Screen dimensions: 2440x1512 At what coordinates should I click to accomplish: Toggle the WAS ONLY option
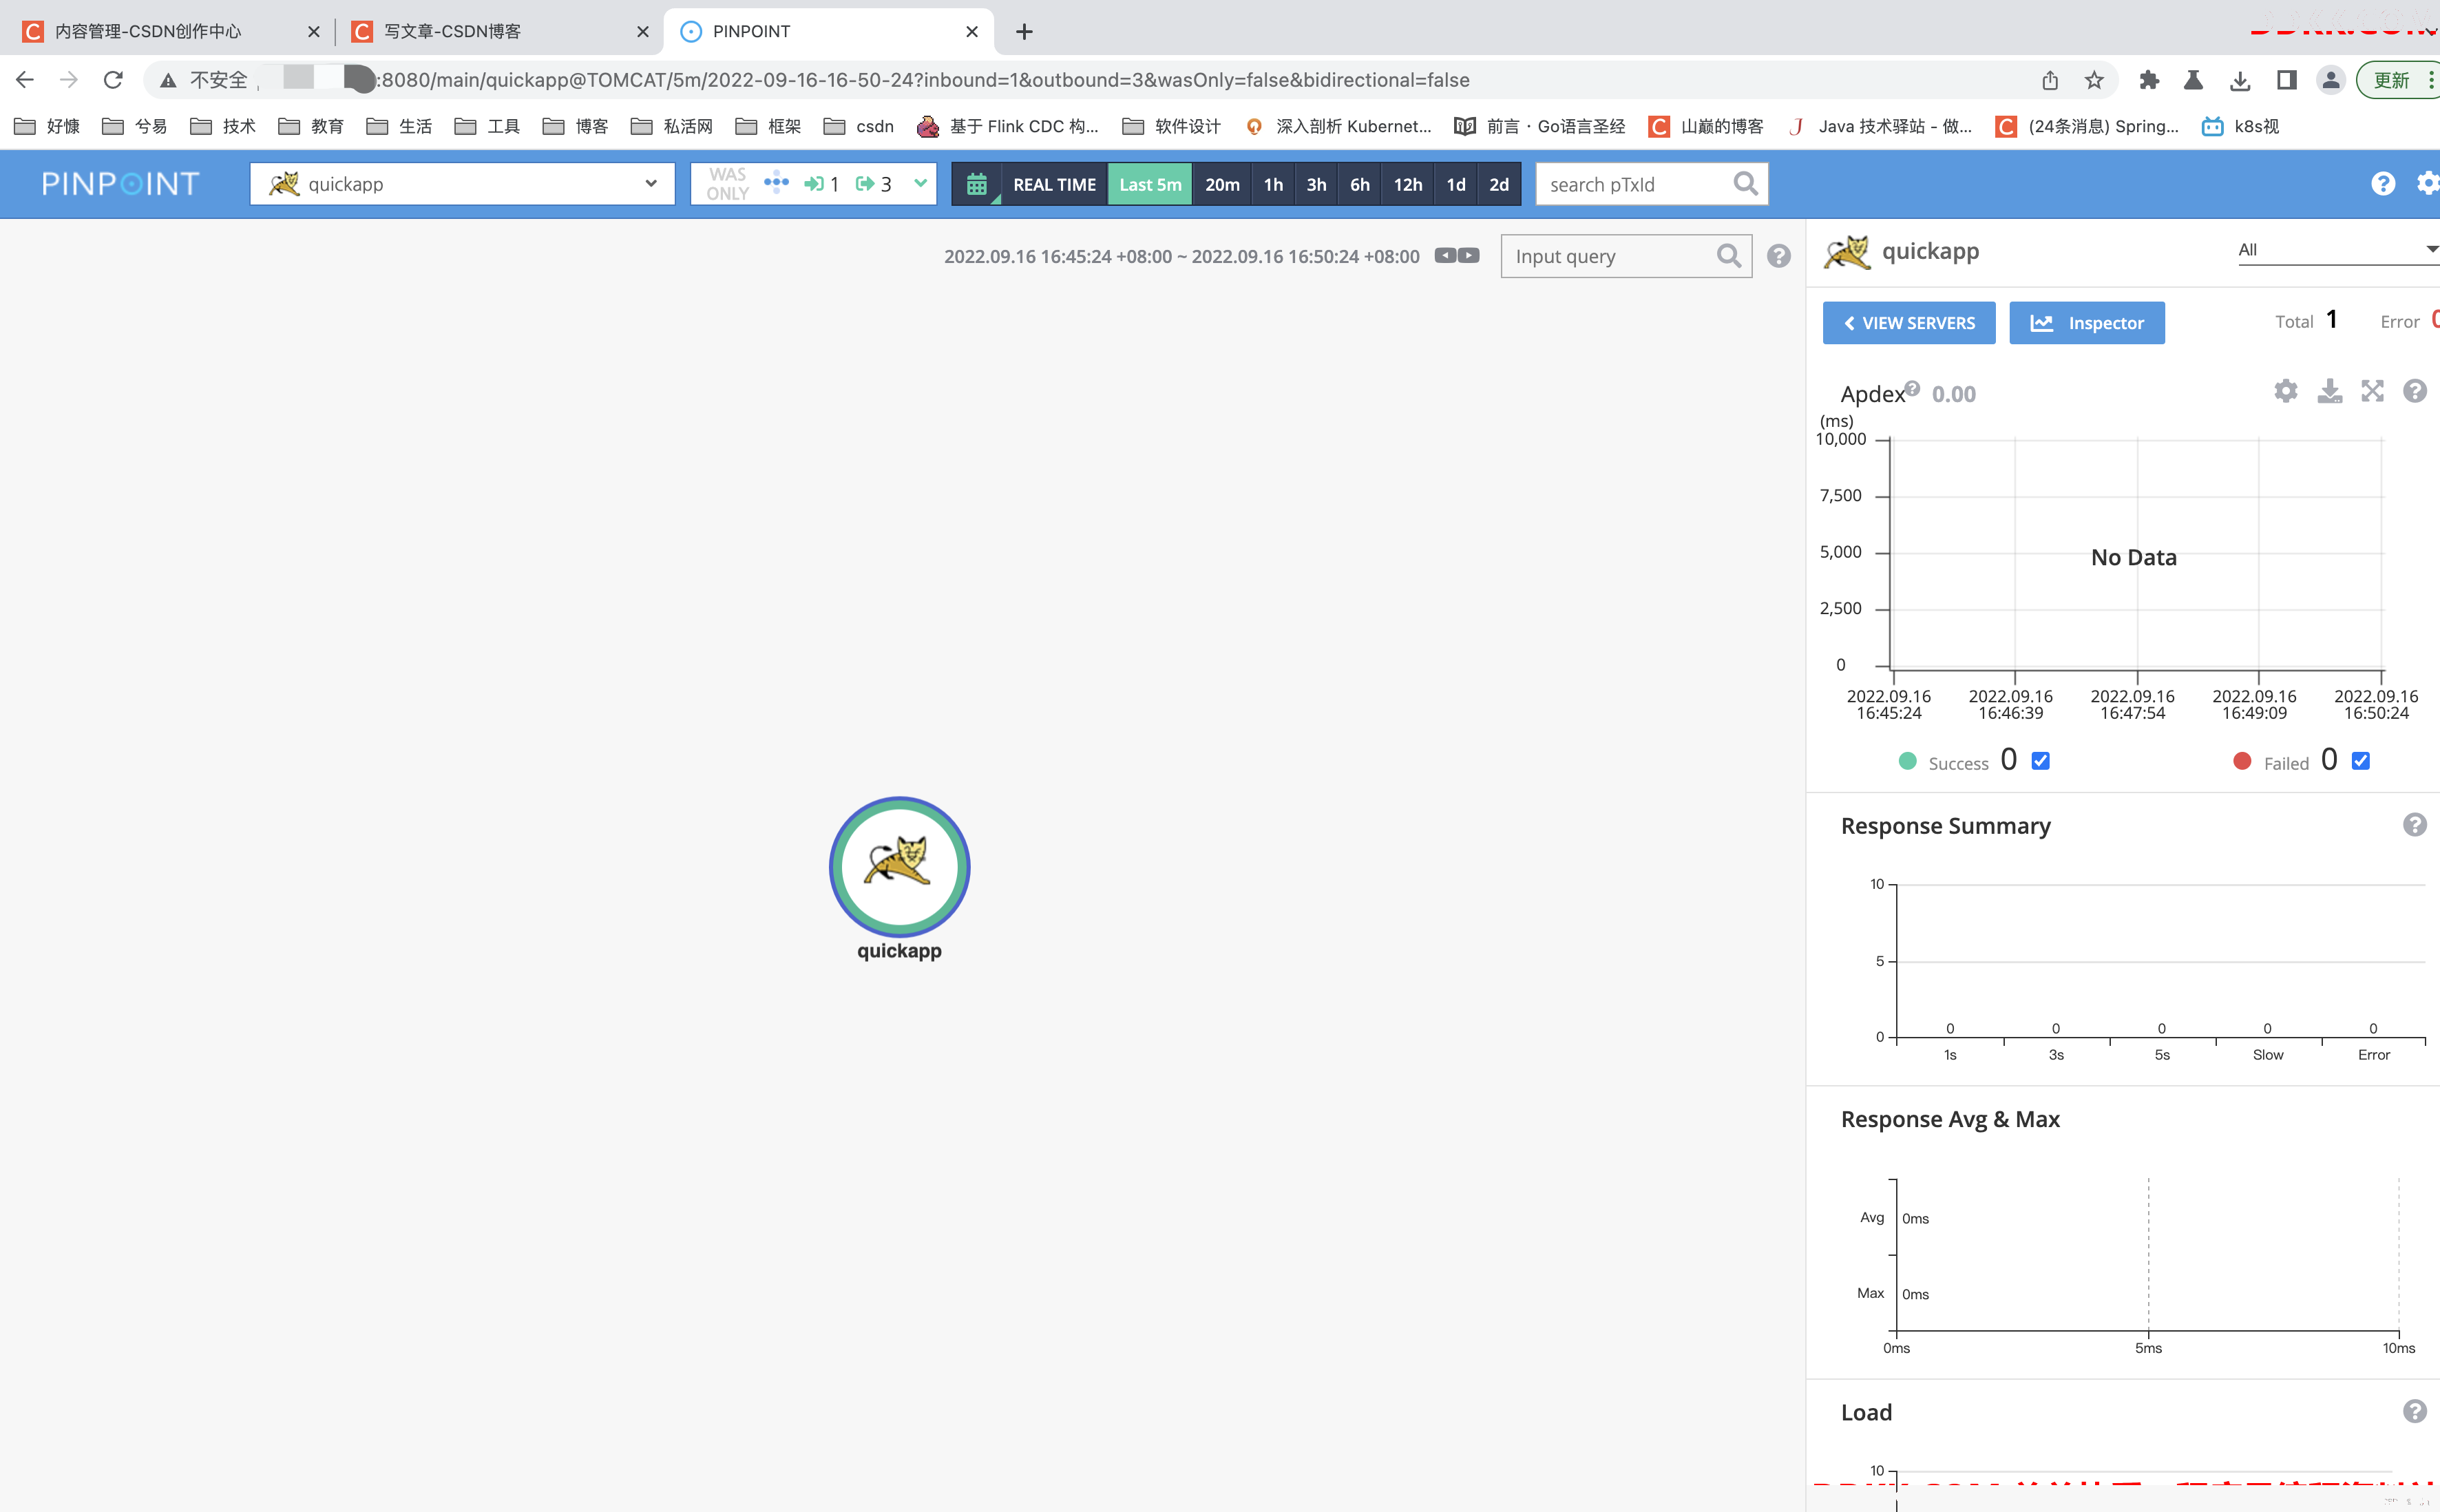click(x=728, y=184)
